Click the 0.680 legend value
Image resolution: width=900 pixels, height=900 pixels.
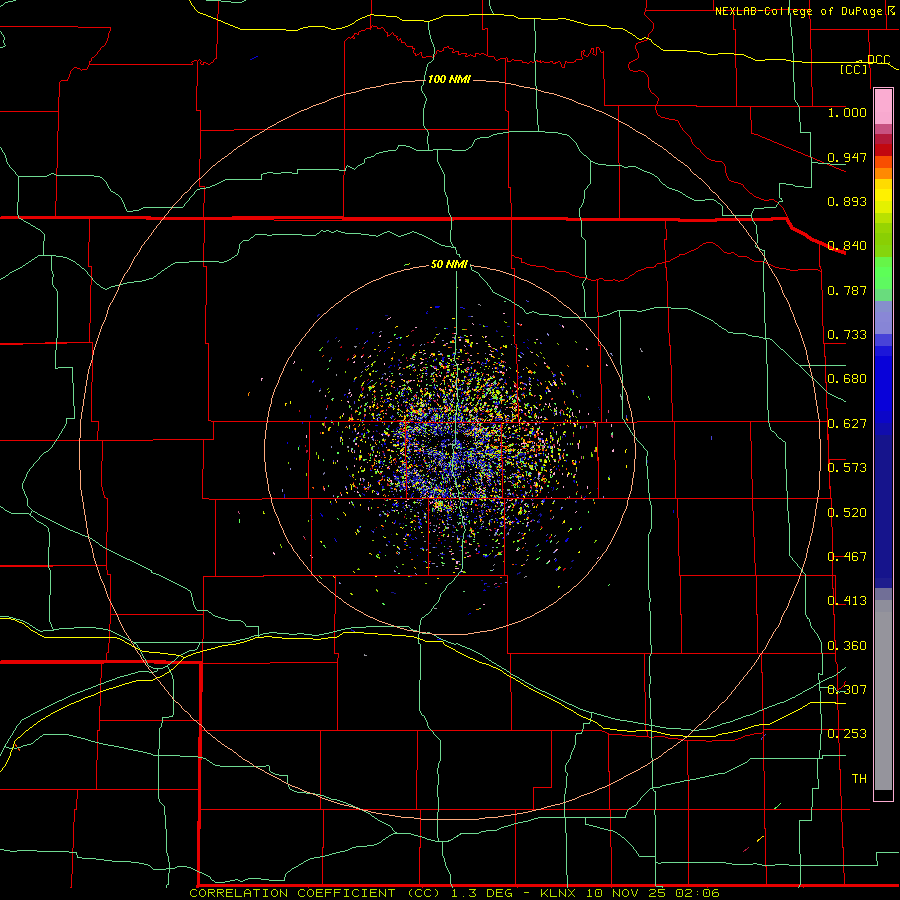[847, 379]
